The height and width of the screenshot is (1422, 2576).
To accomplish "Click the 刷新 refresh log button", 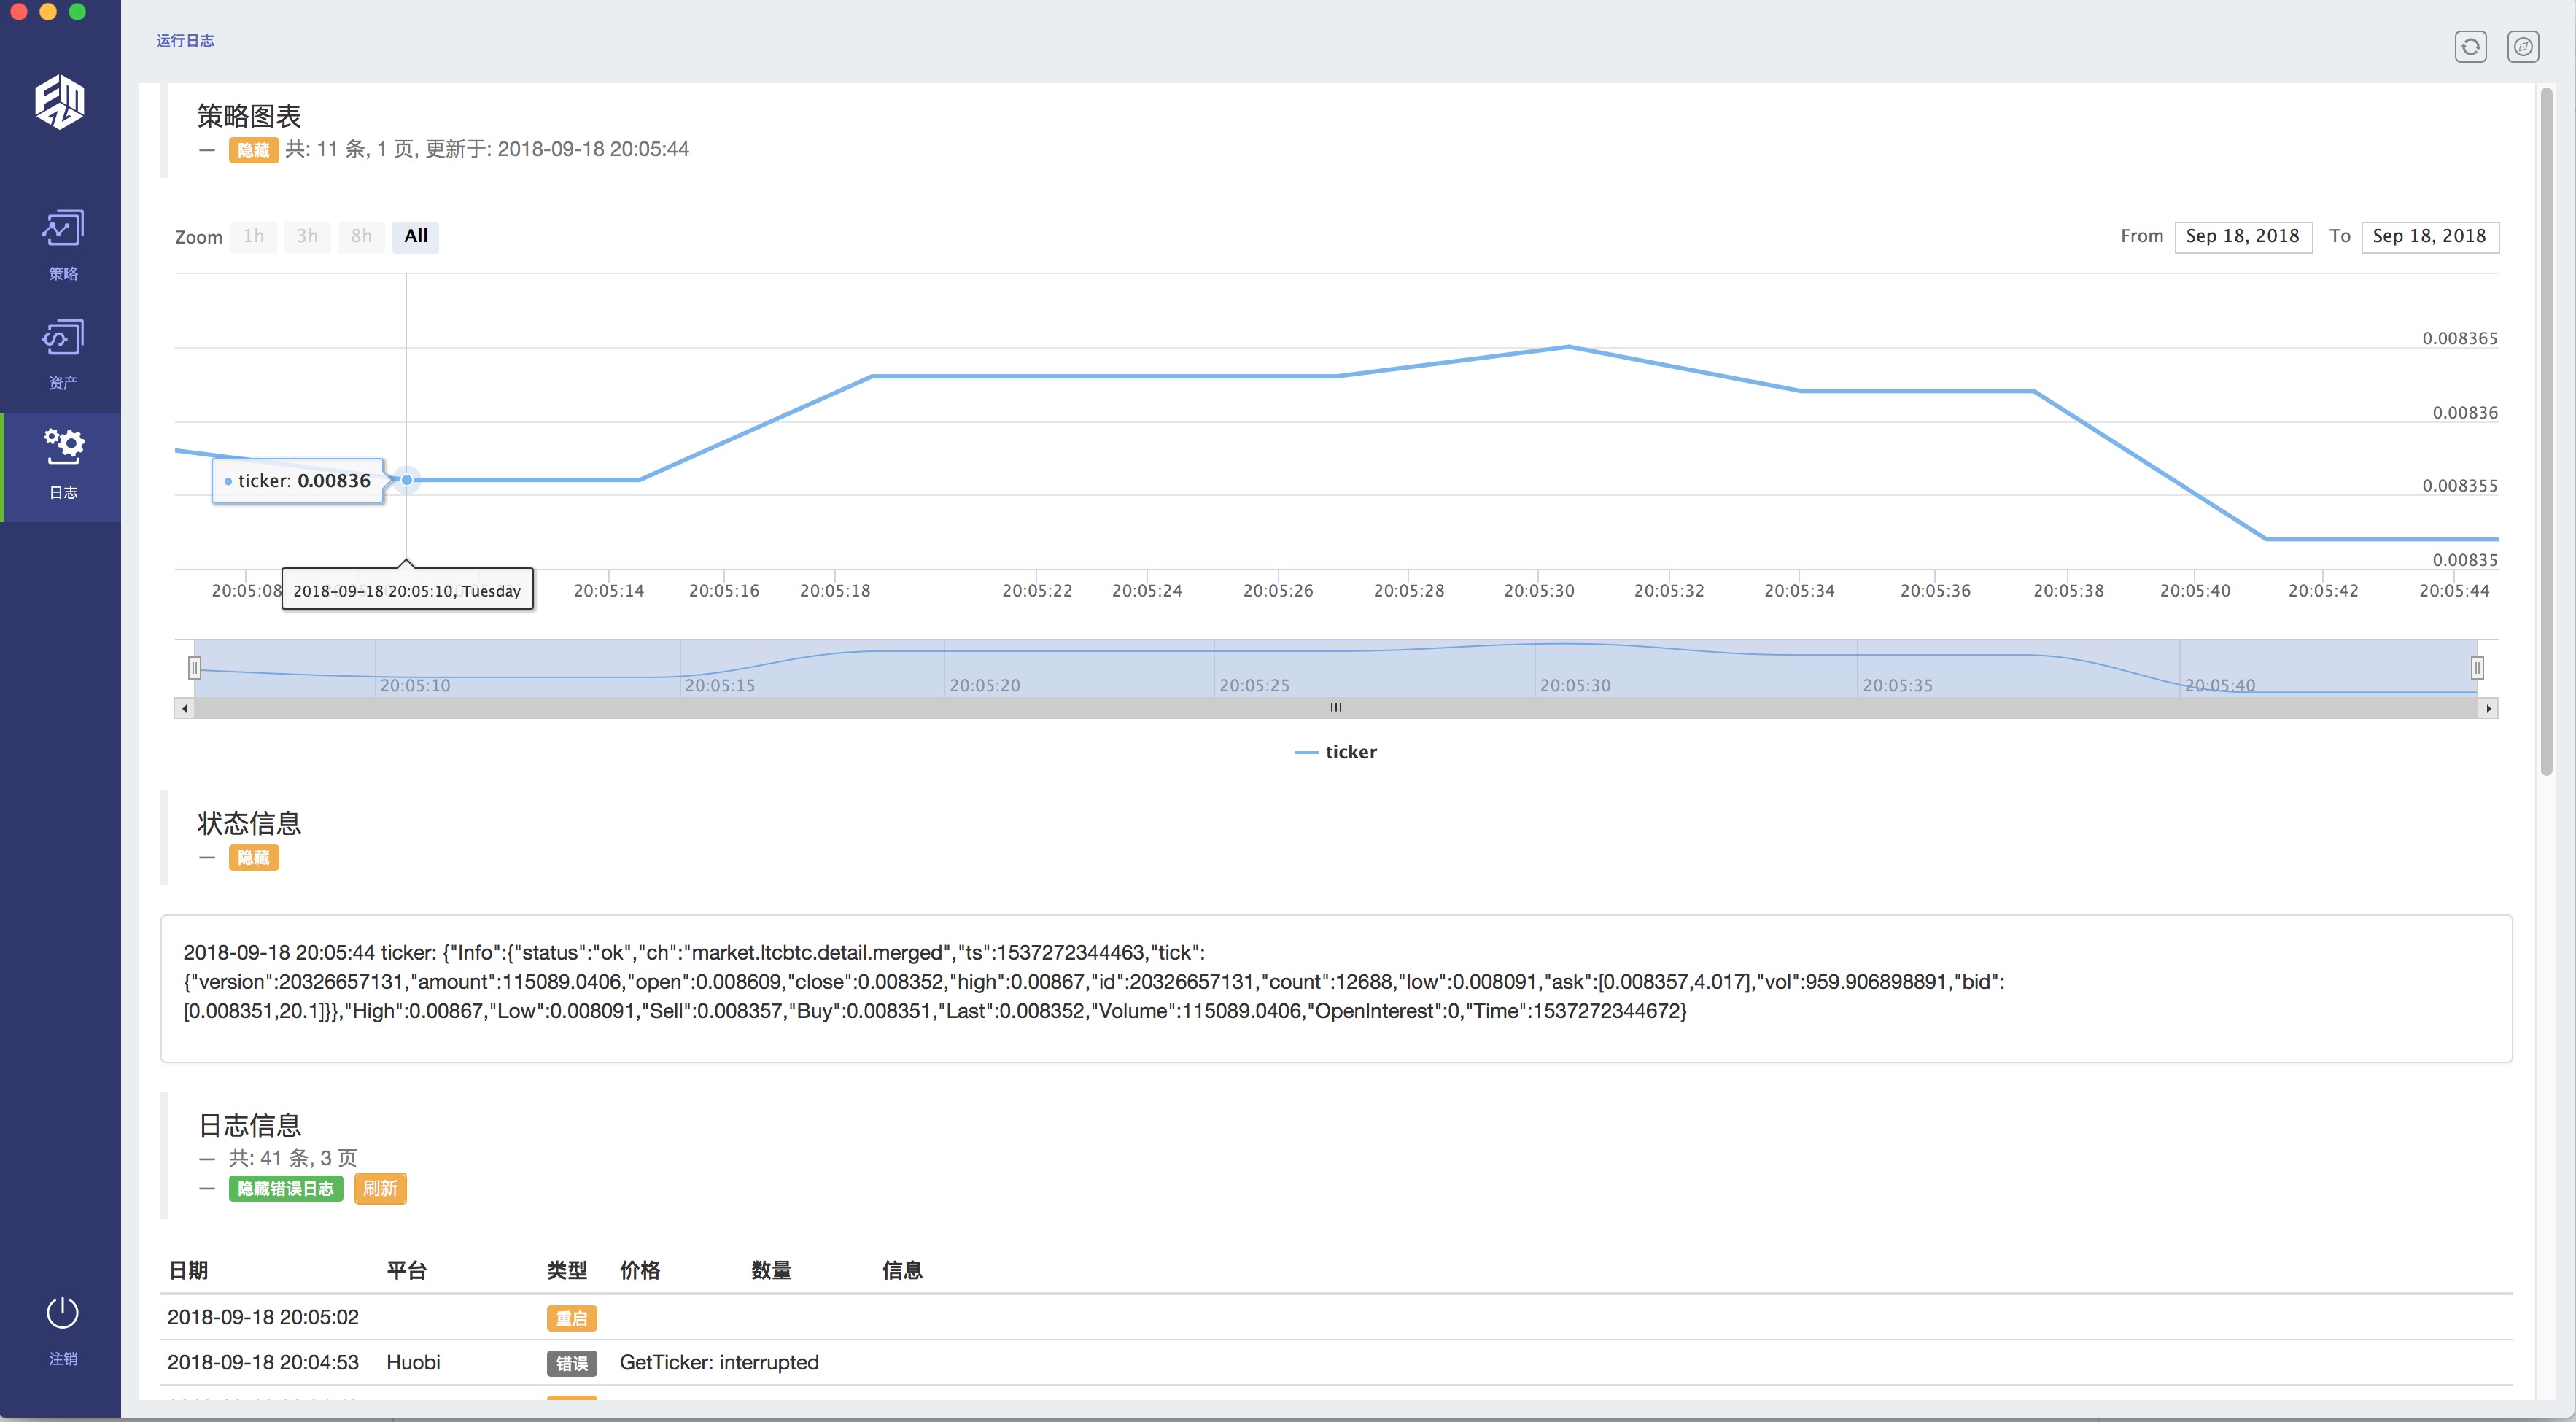I will 380,1189.
